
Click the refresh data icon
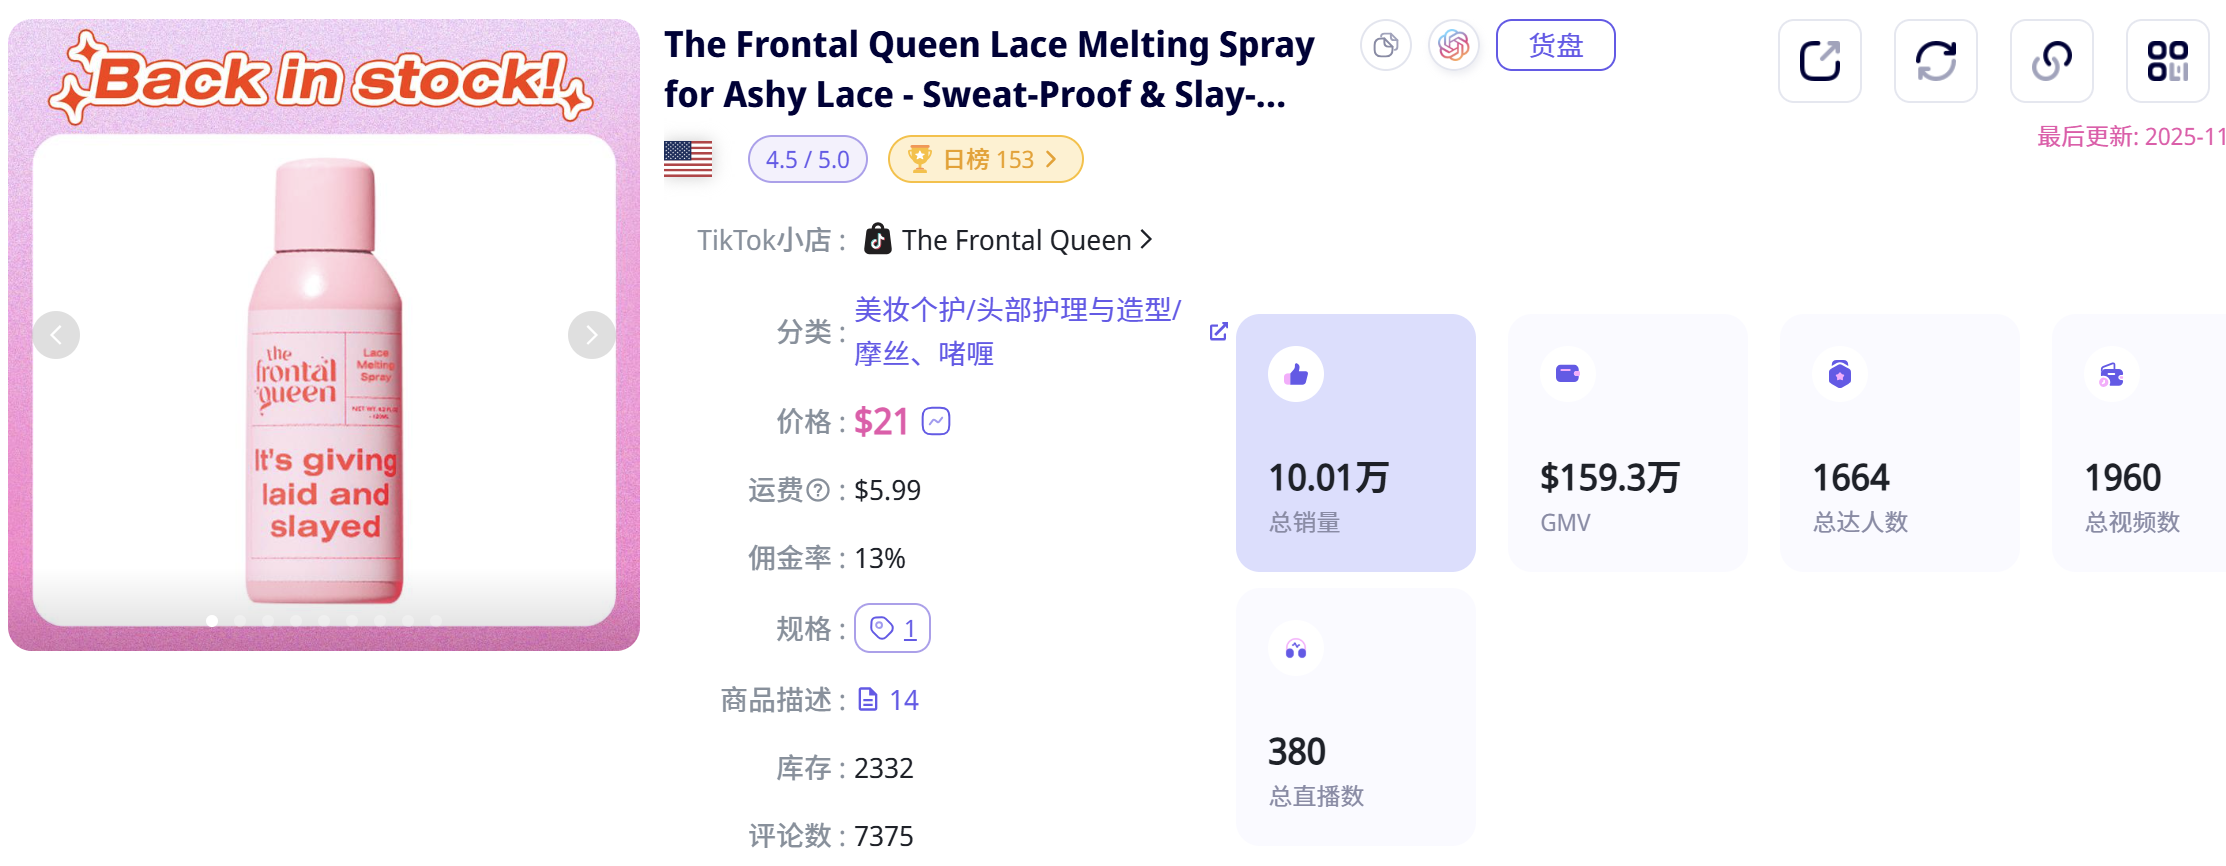point(1935,61)
